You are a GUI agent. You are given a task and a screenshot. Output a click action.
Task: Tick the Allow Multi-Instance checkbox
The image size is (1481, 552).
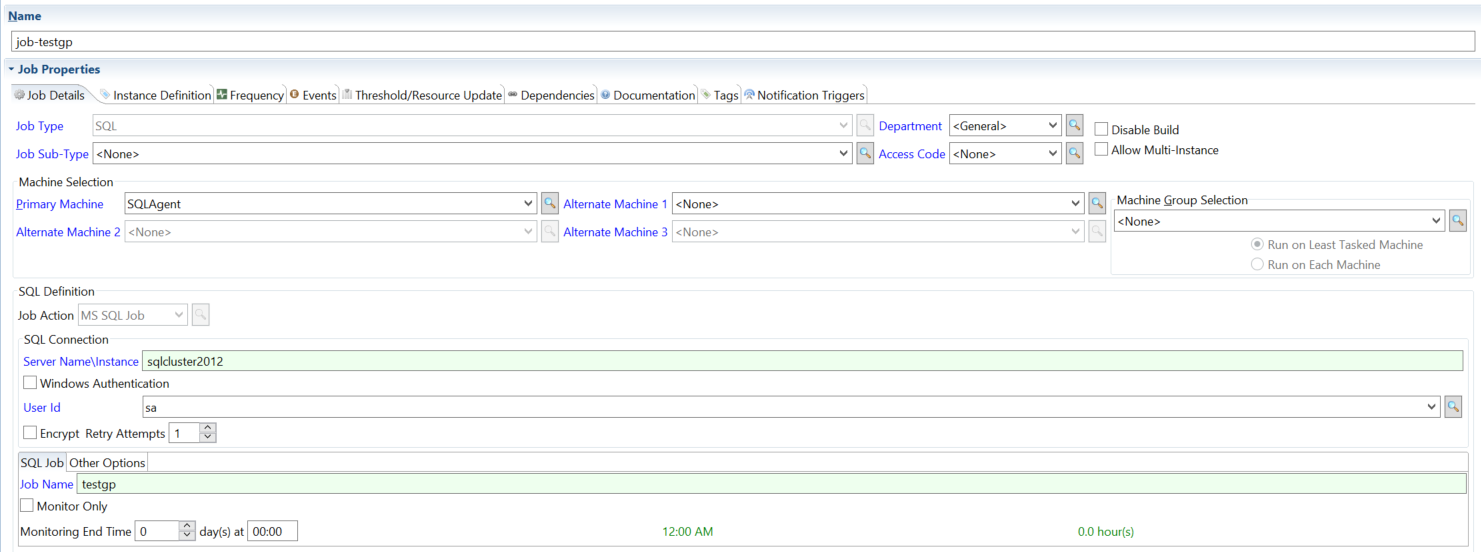[1101, 150]
